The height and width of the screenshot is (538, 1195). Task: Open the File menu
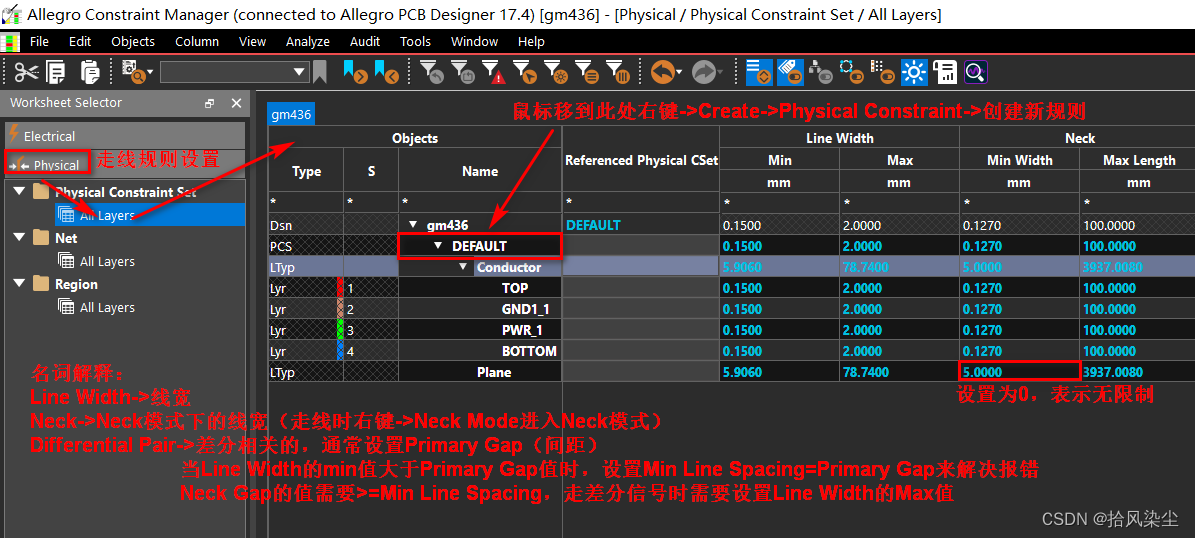[x=39, y=42]
